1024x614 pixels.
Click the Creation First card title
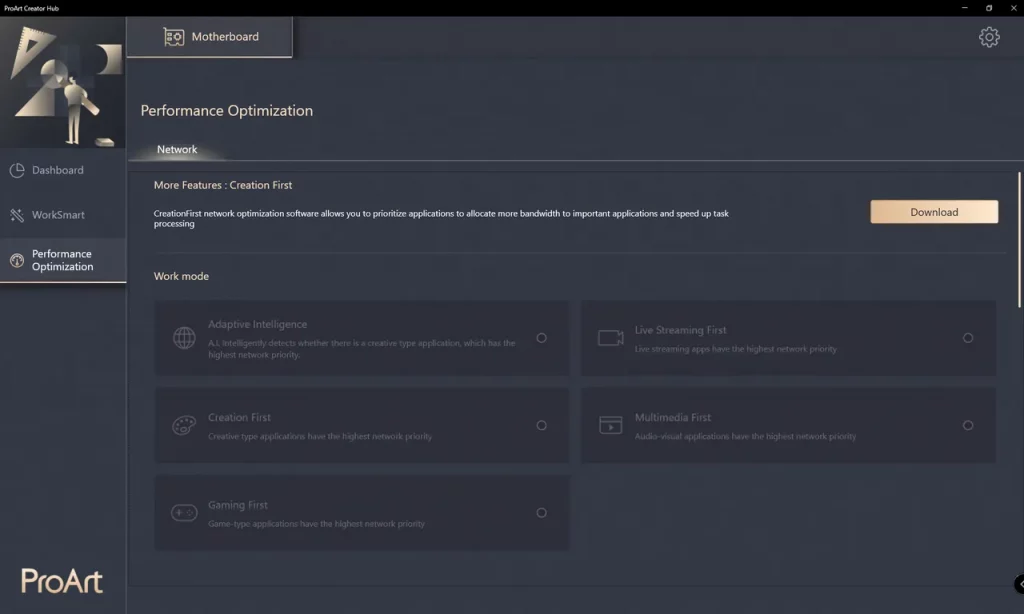(x=239, y=417)
